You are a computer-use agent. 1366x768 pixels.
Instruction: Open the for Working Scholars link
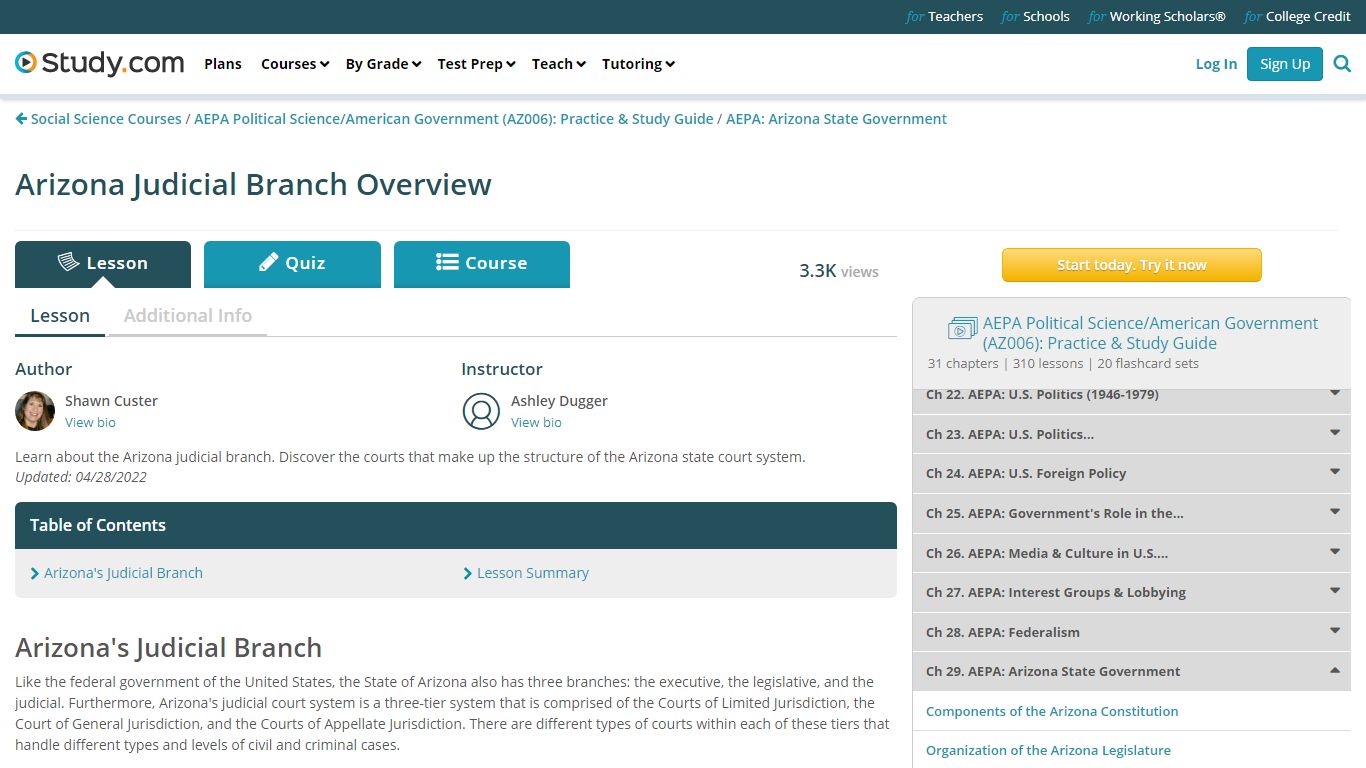tap(1157, 16)
